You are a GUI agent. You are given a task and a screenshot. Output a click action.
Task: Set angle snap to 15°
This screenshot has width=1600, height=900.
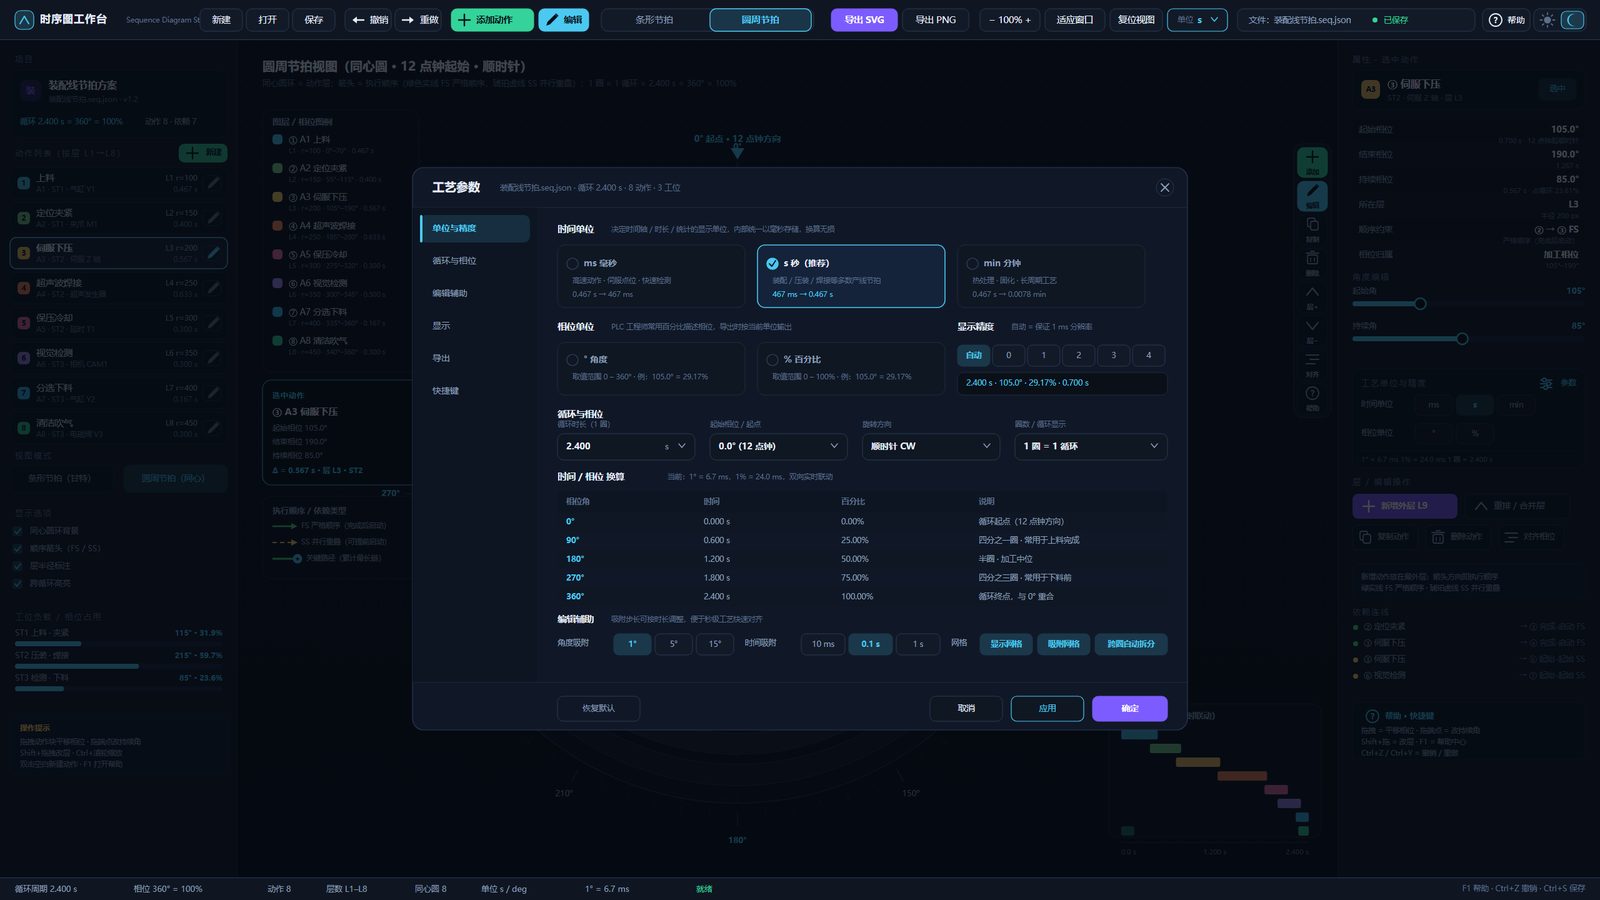pyautogui.click(x=715, y=644)
